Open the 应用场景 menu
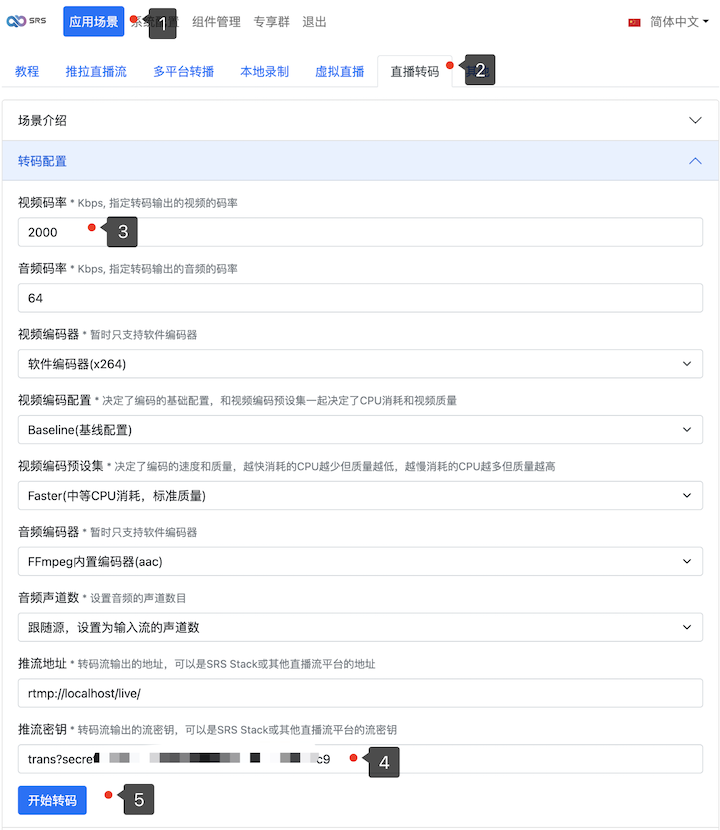The height and width of the screenshot is (830, 720). tap(93, 22)
